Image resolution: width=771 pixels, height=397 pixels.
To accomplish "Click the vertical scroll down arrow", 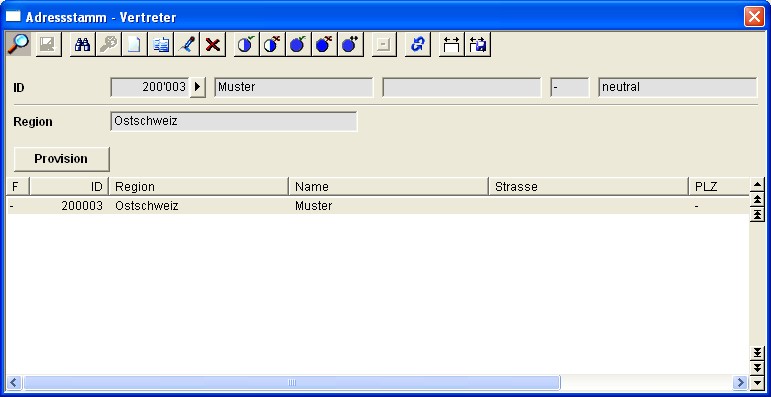I will click(757, 382).
